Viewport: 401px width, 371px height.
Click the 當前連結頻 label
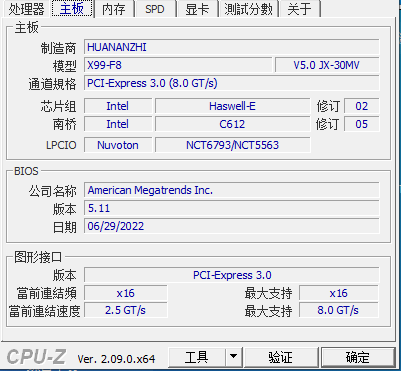pos(46,294)
